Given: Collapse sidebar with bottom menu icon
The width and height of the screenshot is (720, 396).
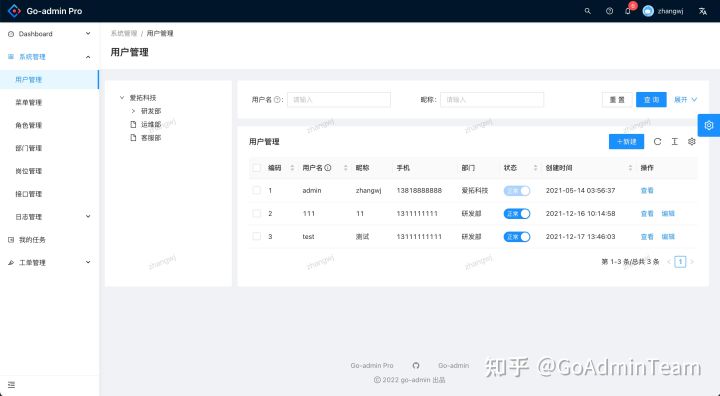Looking at the screenshot, I should pyautogui.click(x=11, y=385).
